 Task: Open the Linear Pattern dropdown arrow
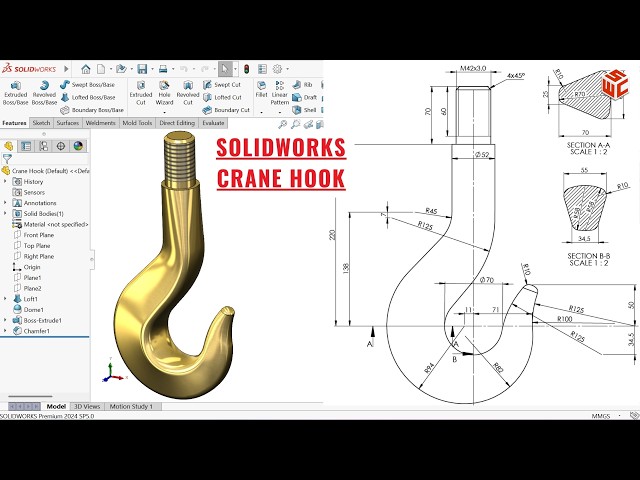pos(280,112)
